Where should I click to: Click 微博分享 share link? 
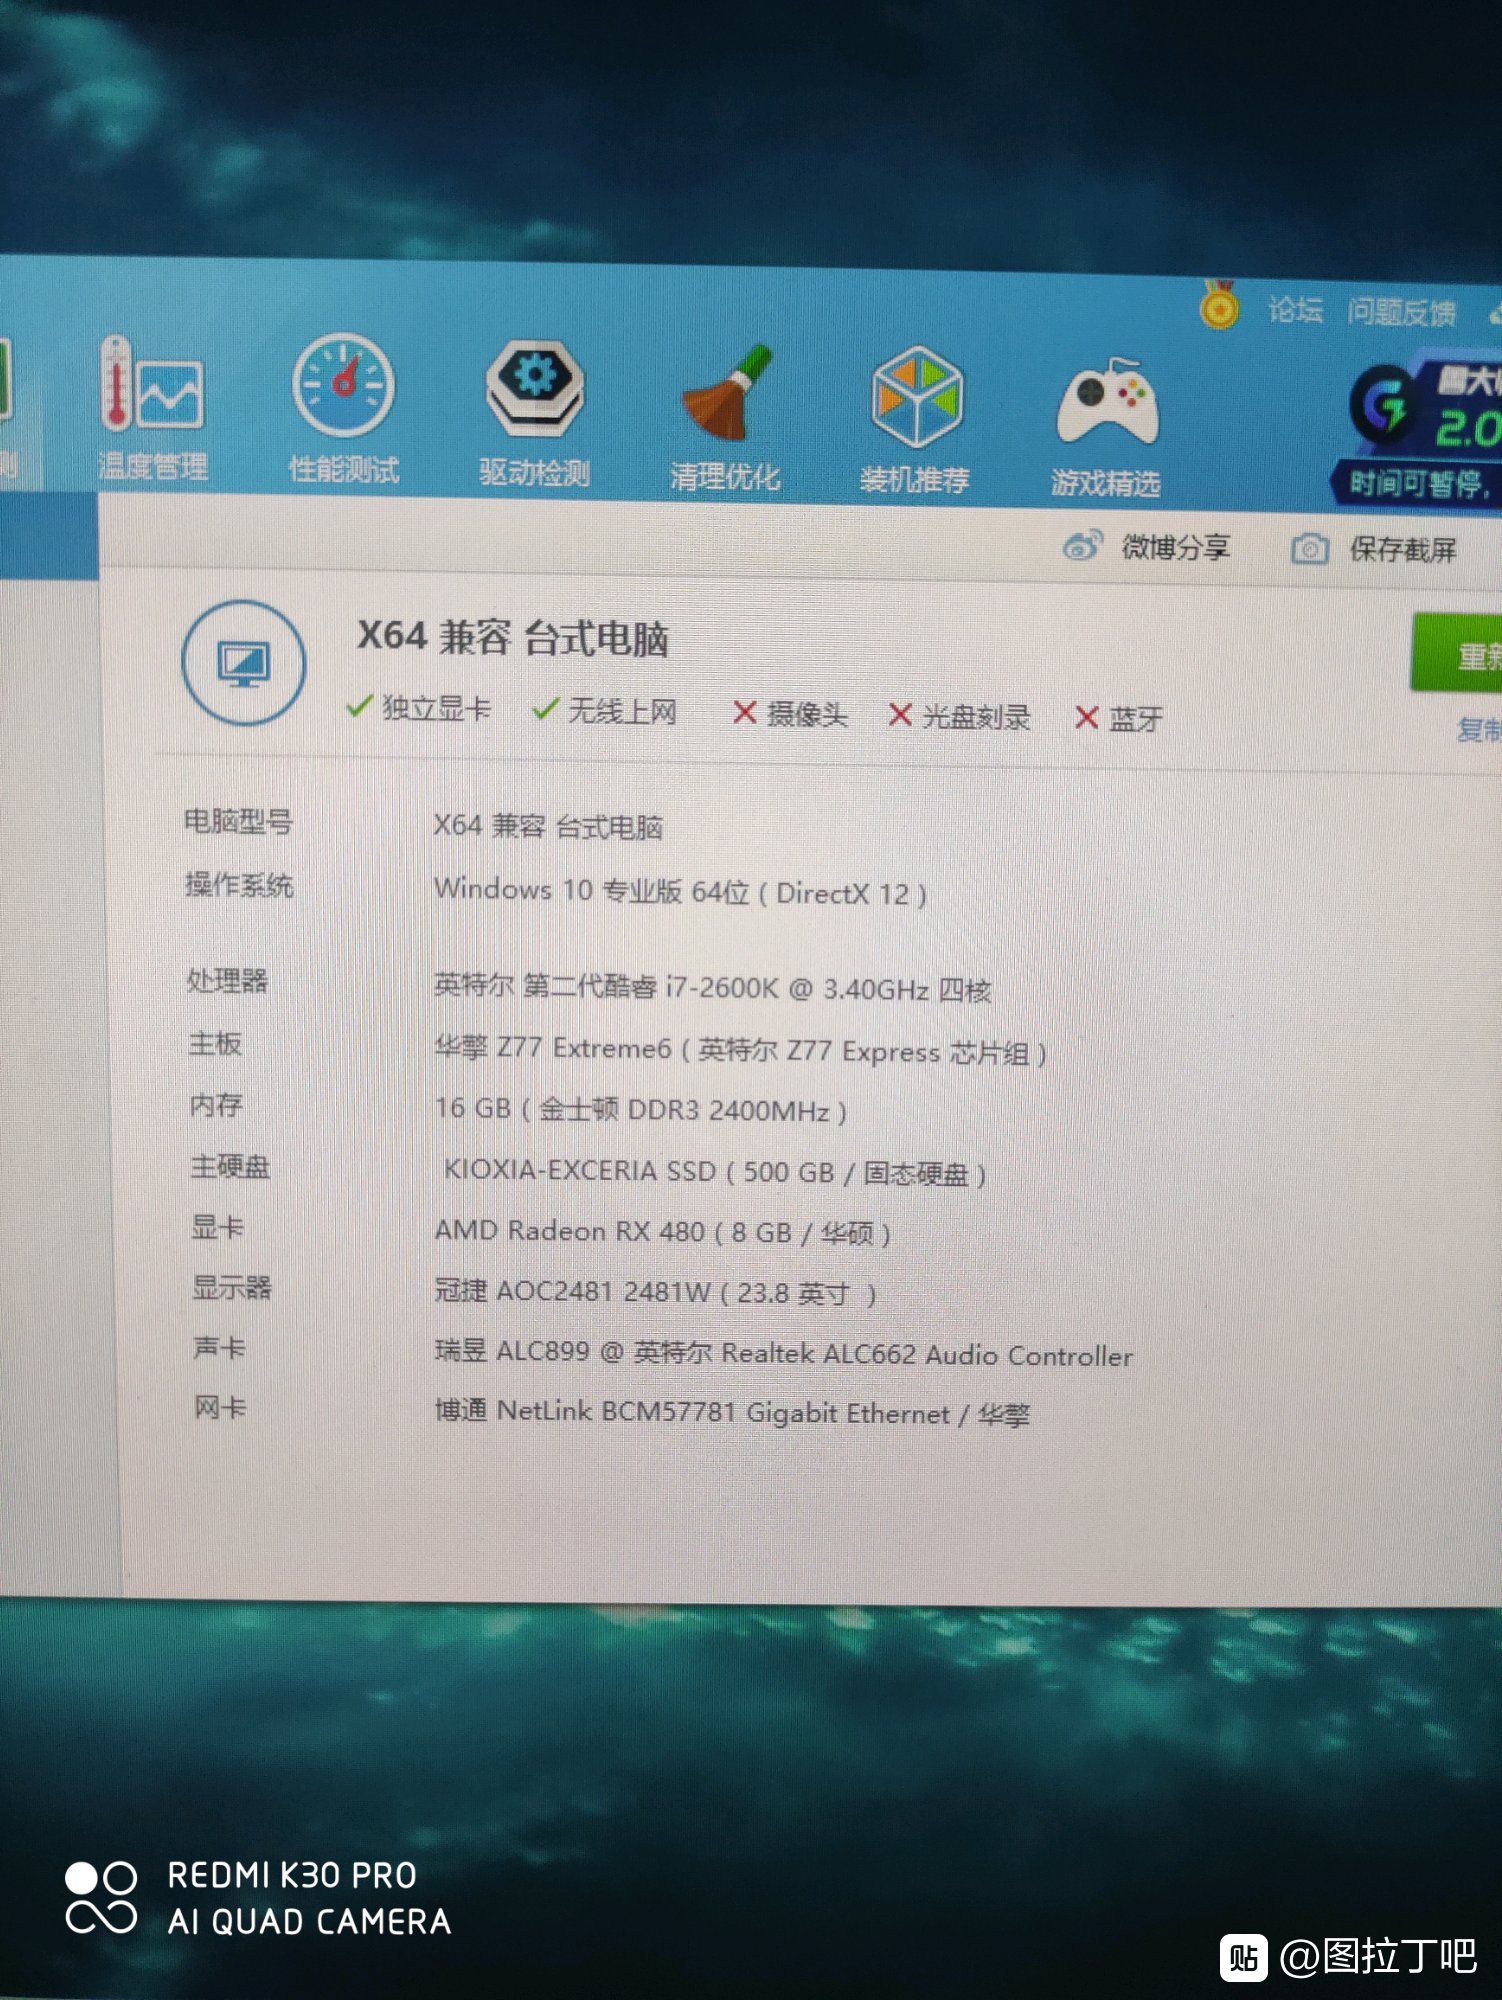tap(1175, 547)
